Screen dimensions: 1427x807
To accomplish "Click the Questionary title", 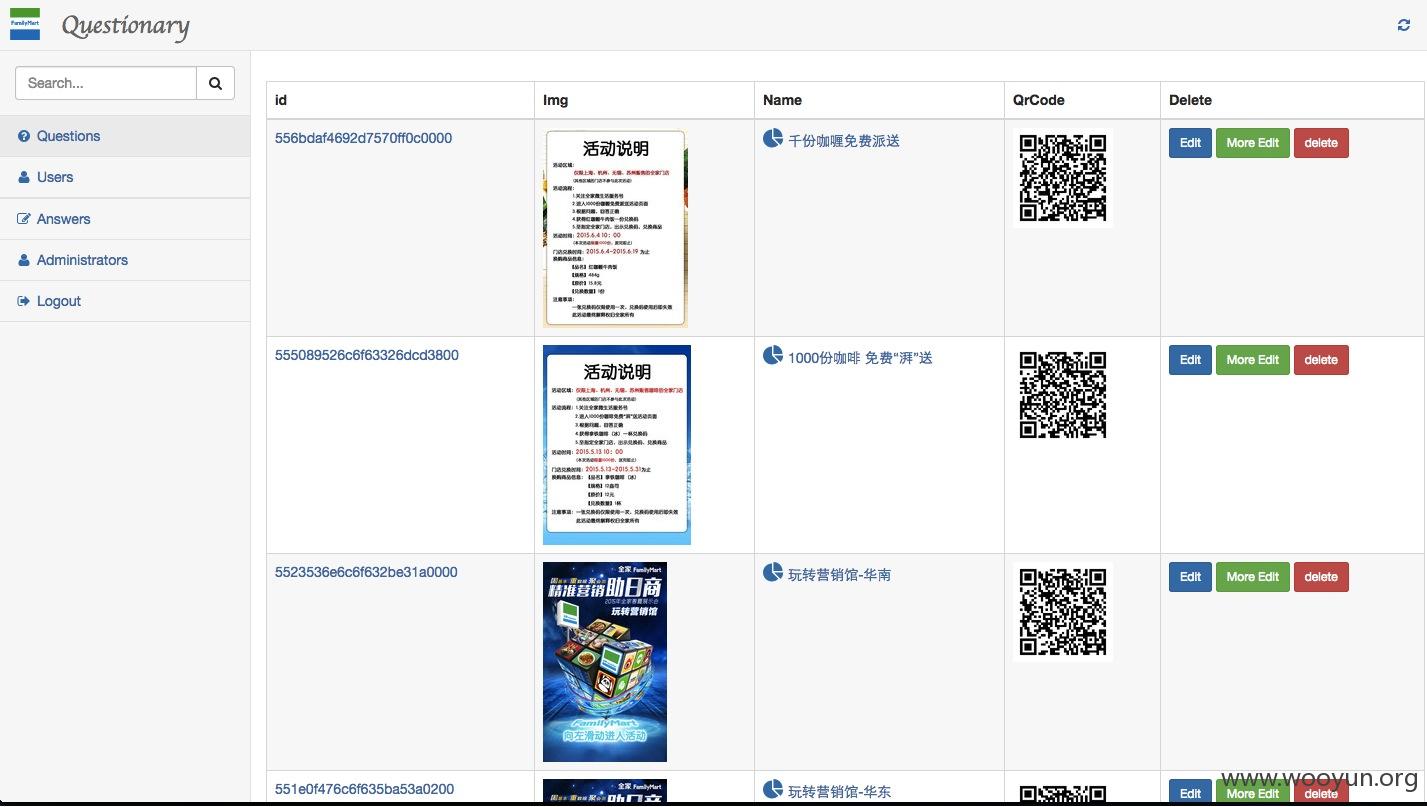I will pyautogui.click(x=125, y=25).
